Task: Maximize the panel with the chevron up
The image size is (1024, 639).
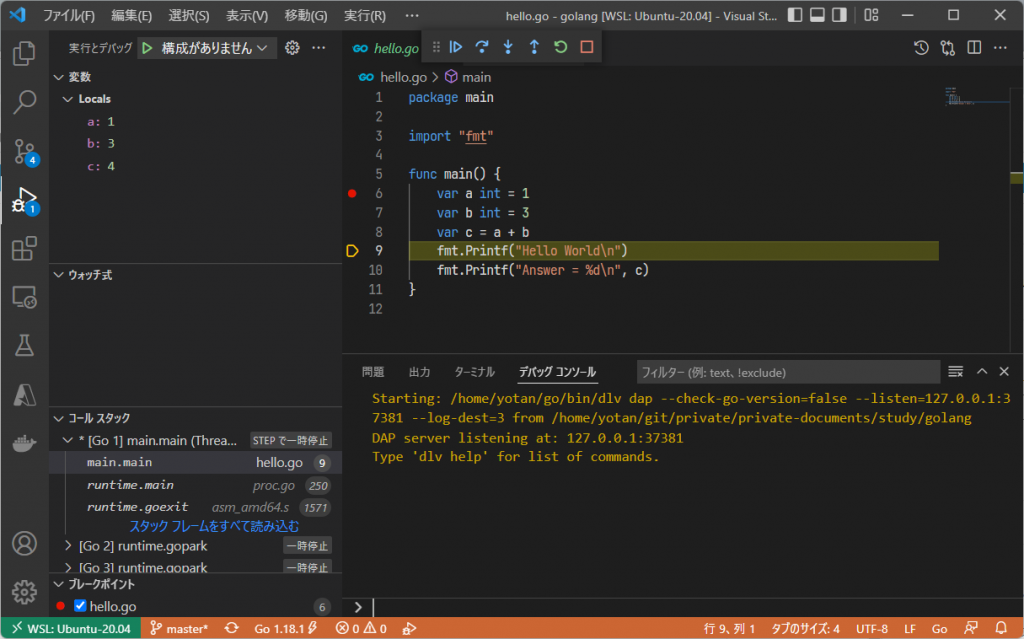Action: coord(982,372)
